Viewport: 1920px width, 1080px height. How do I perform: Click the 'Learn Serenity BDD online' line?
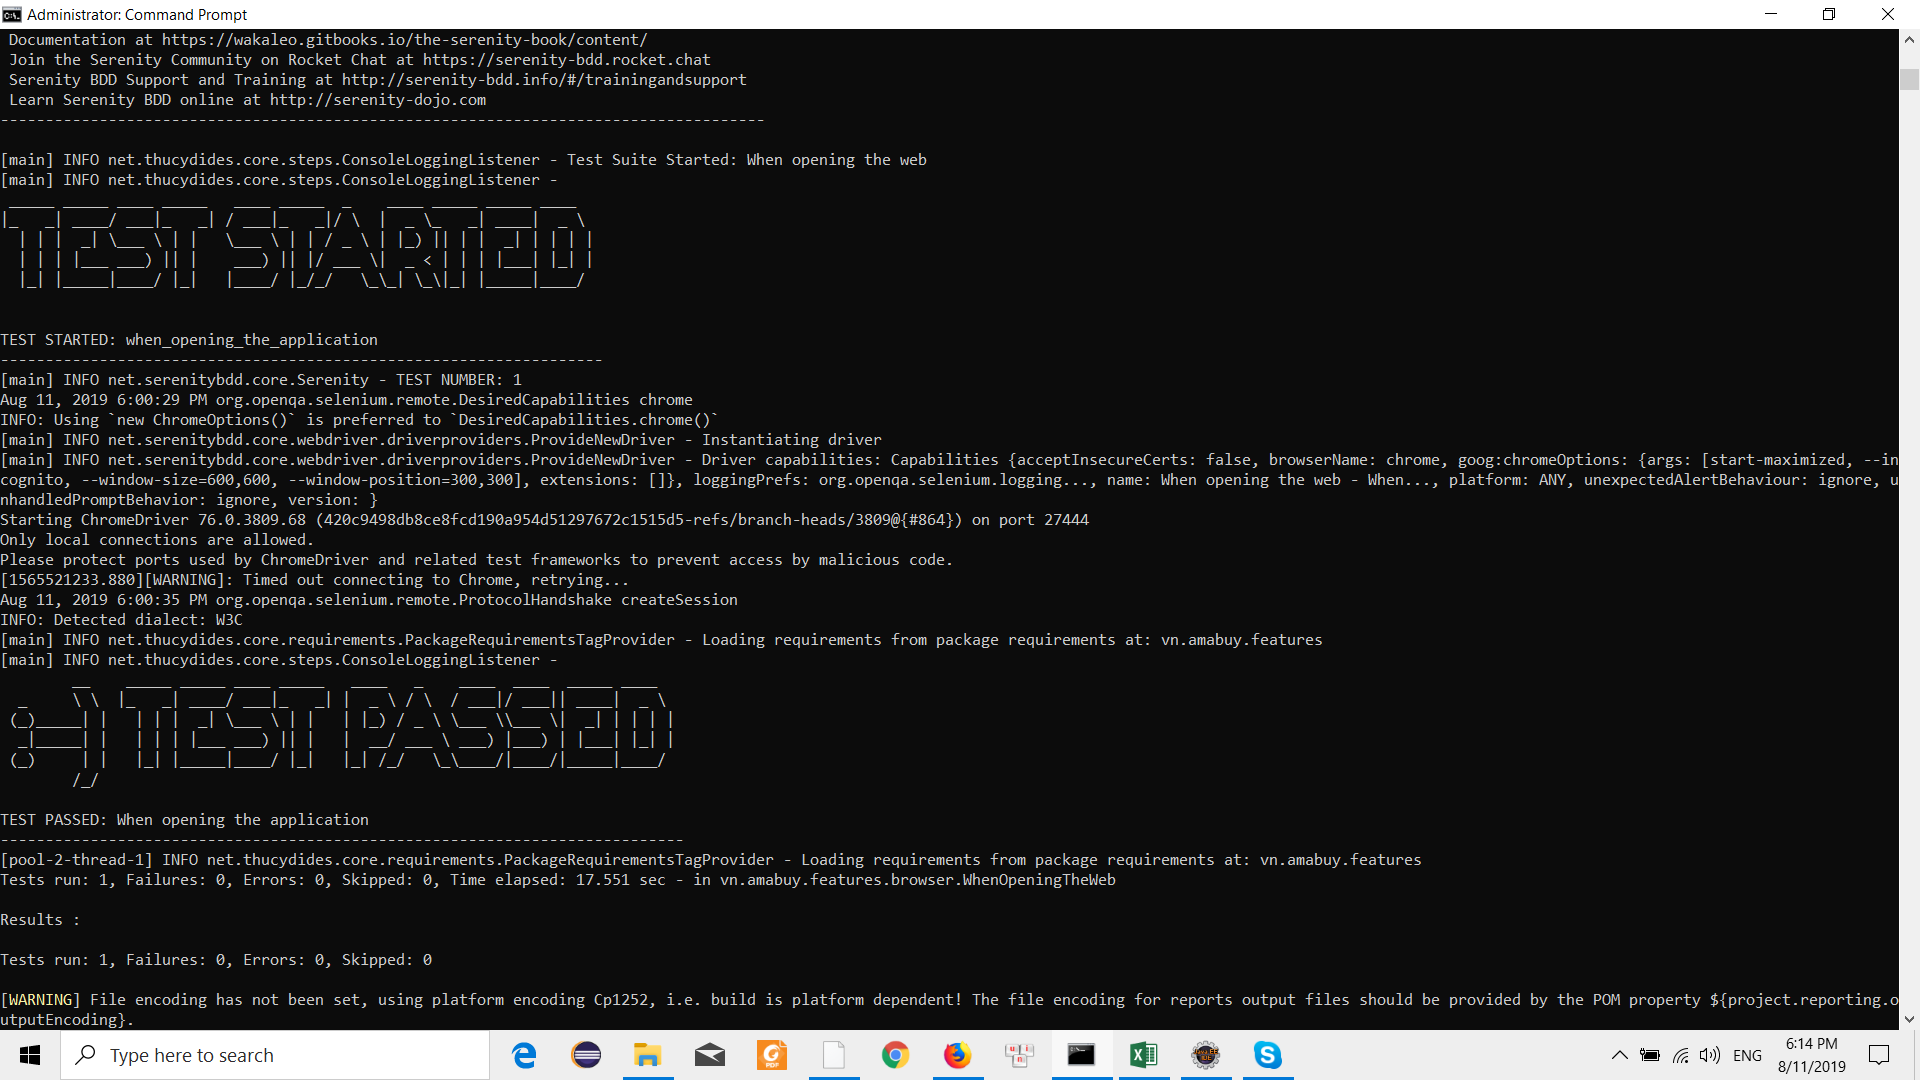coord(248,100)
